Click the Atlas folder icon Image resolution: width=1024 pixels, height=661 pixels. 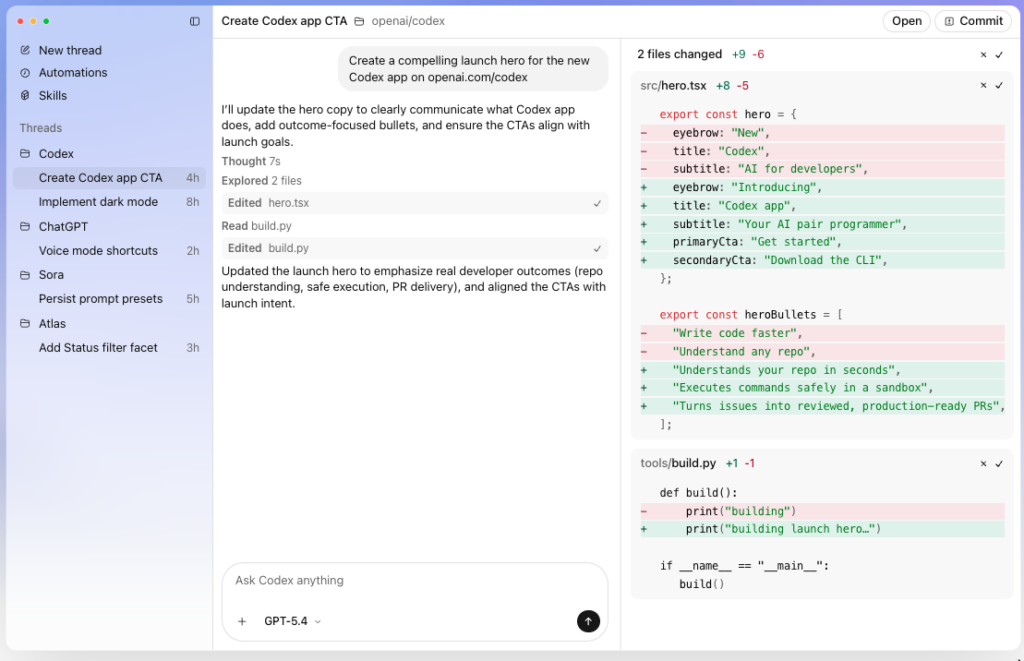click(25, 323)
